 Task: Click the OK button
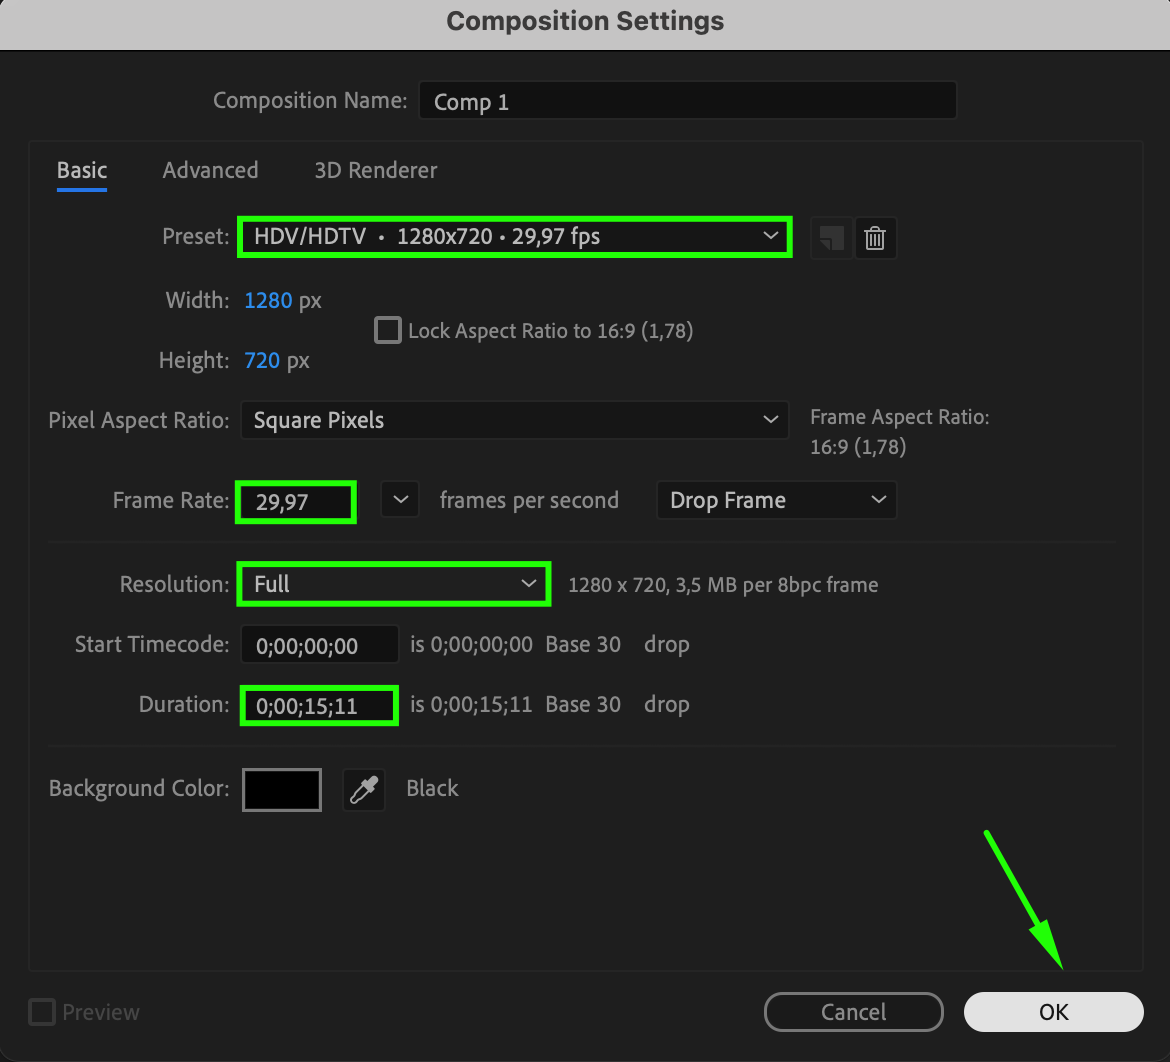point(1053,1012)
